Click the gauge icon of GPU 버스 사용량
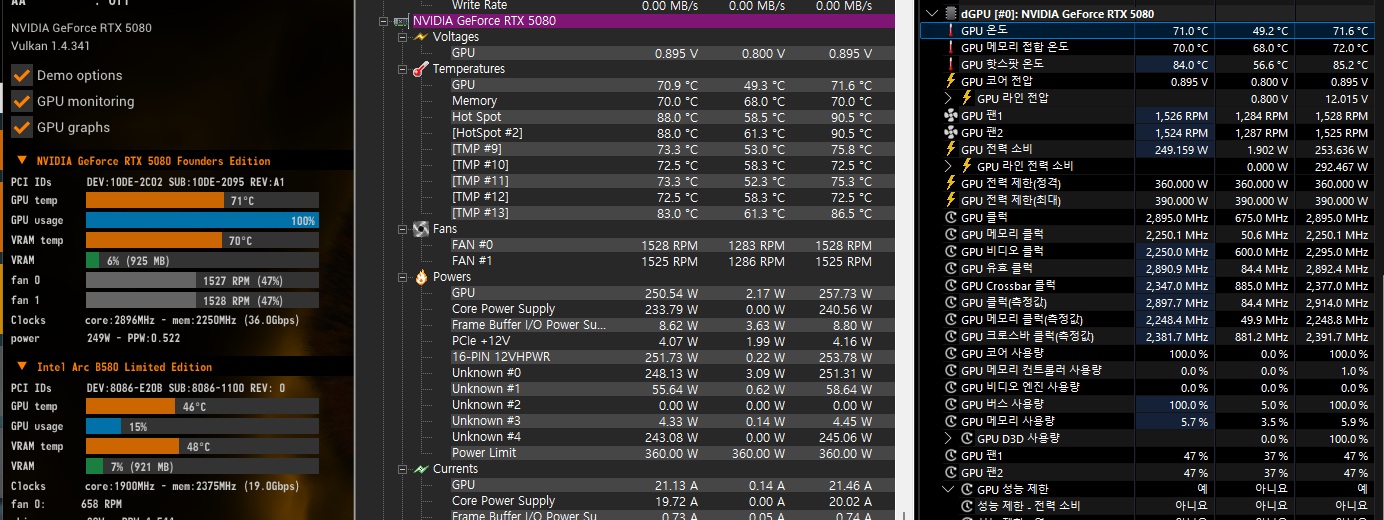 click(x=950, y=404)
